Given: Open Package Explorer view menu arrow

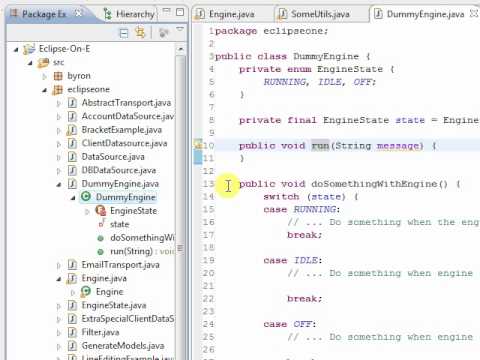Looking at the screenshot, I should (x=180, y=29).
